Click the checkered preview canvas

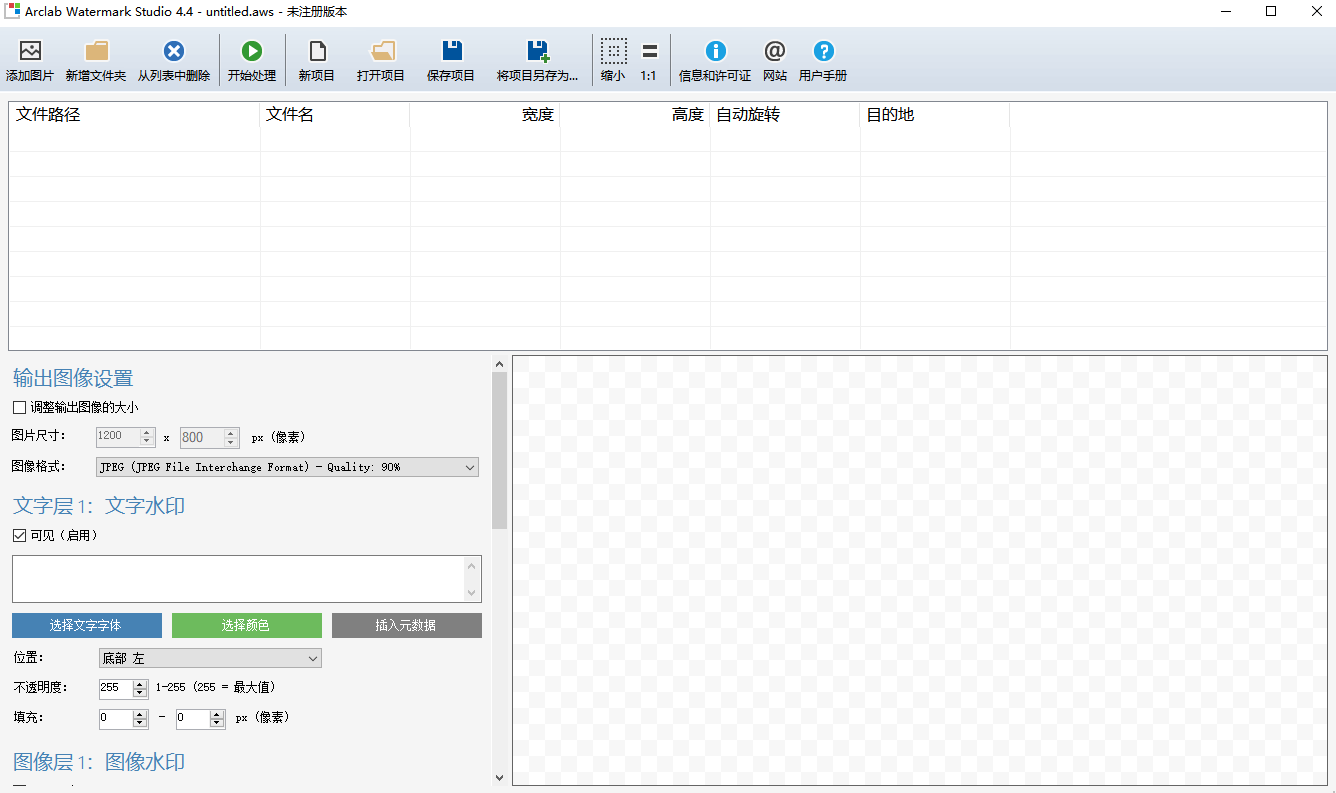coord(920,570)
